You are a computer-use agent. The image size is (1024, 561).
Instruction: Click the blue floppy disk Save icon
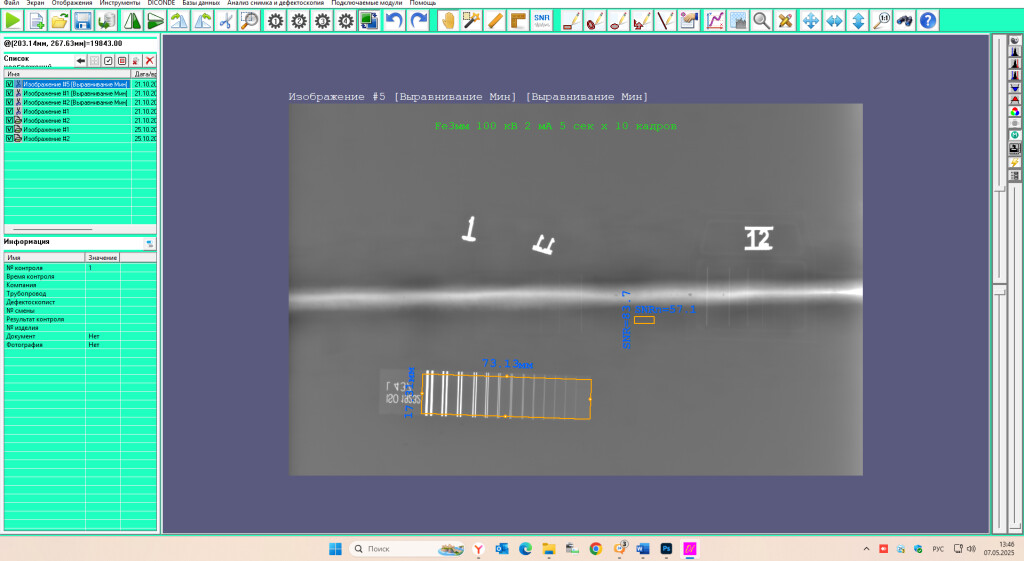click(83, 20)
